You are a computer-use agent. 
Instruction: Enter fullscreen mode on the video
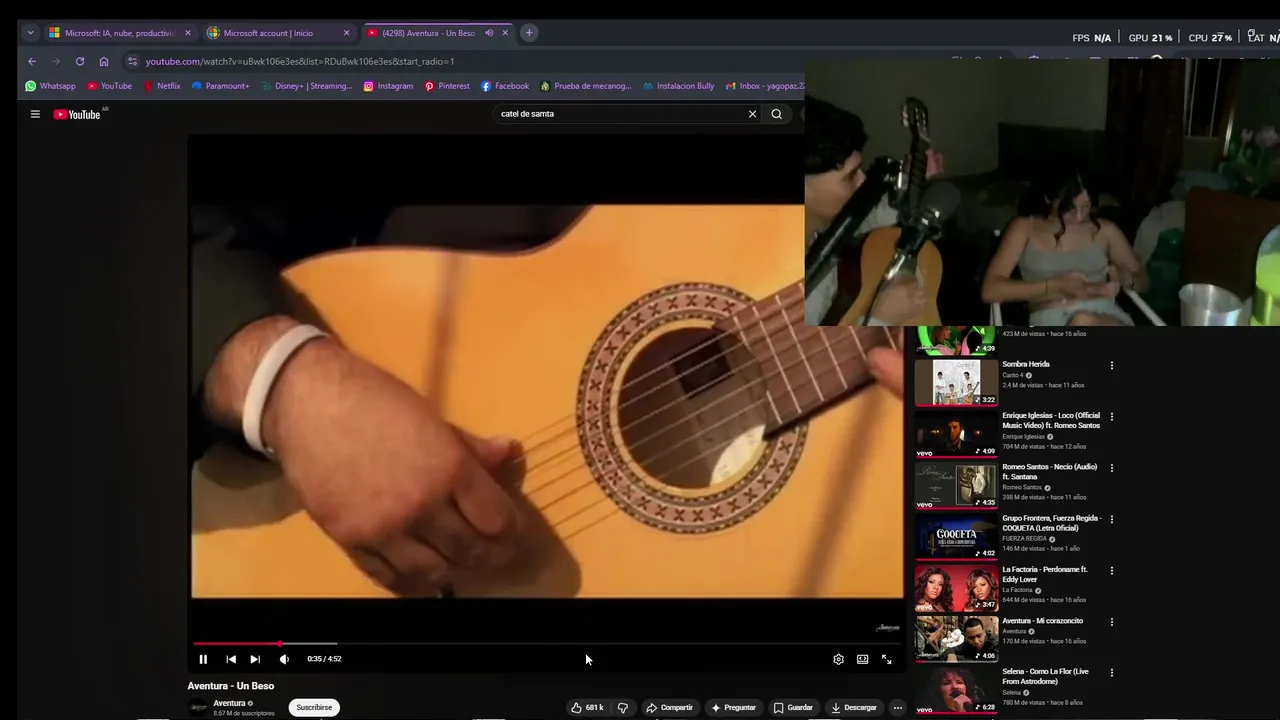(x=886, y=659)
